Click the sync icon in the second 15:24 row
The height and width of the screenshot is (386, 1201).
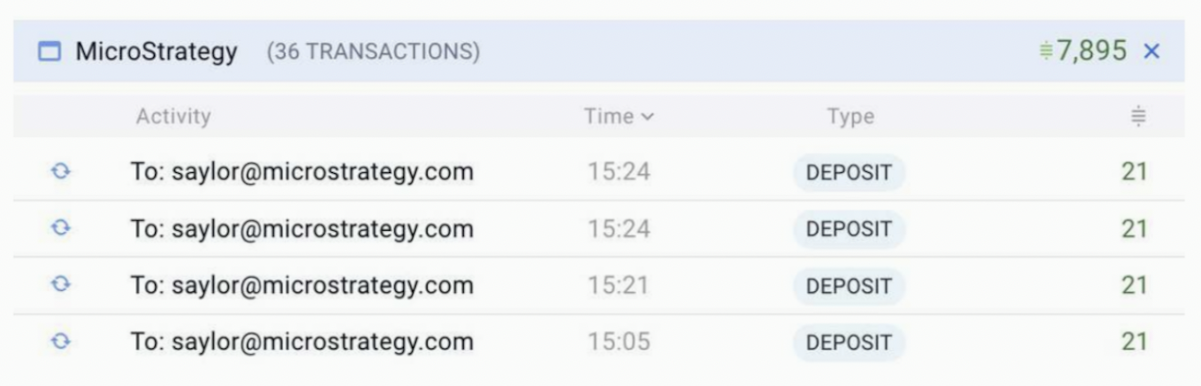click(61, 228)
